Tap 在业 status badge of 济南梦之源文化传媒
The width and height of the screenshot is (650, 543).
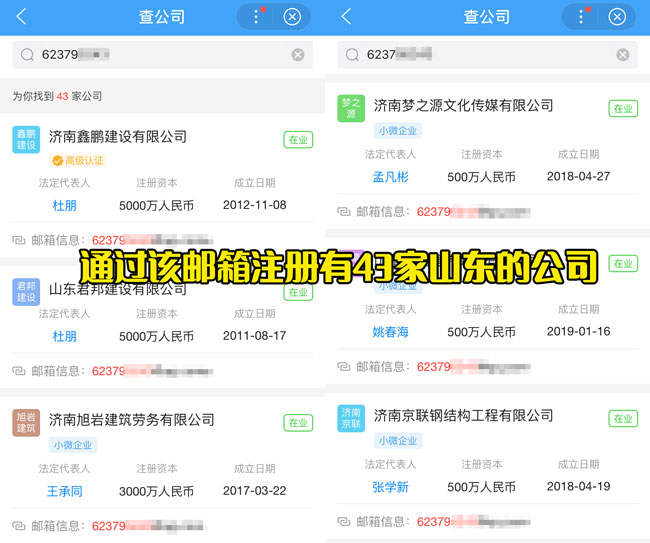[x=623, y=109]
